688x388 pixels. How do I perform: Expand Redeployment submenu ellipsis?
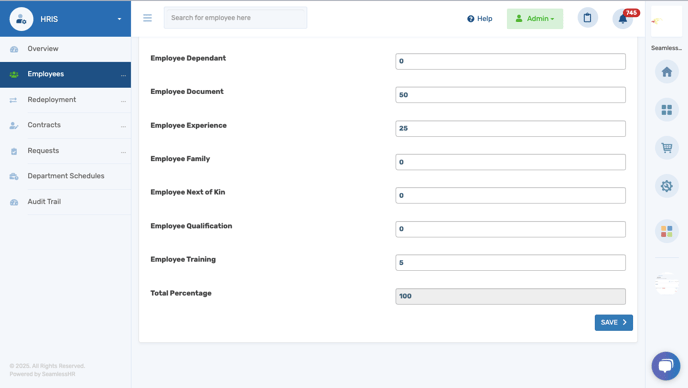click(x=123, y=101)
